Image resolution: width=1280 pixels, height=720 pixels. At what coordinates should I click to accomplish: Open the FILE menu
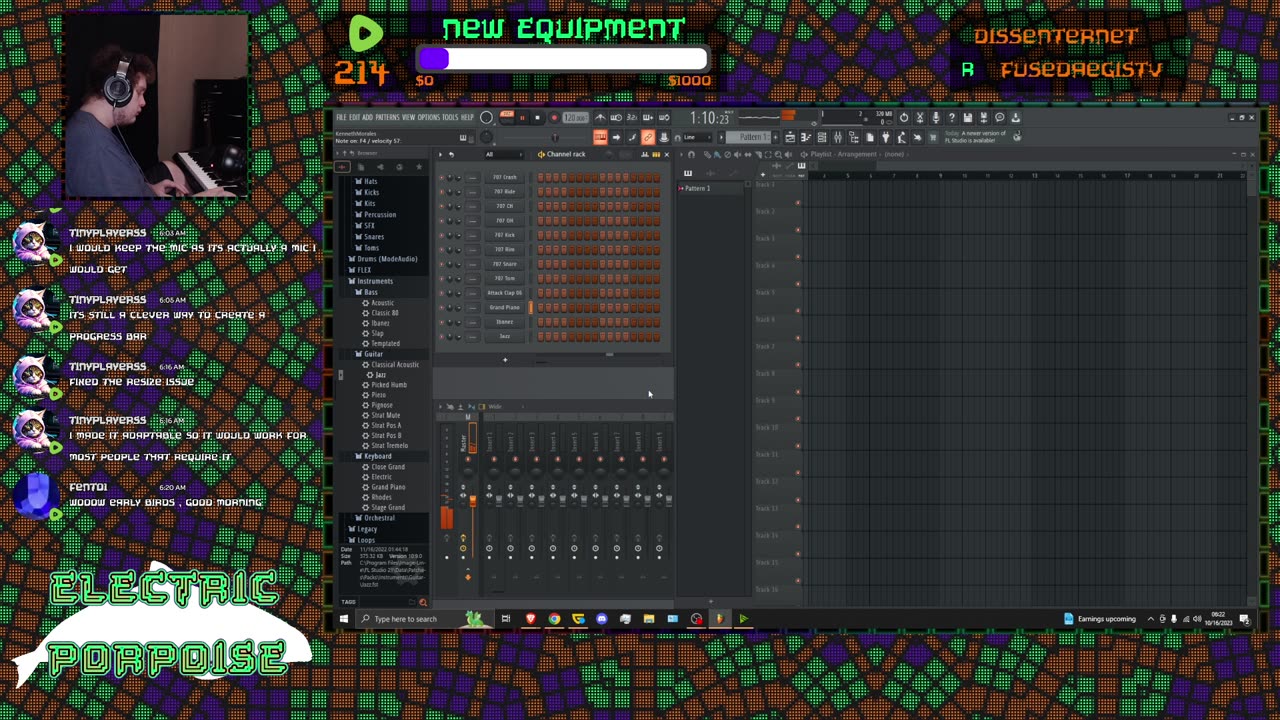click(x=341, y=118)
